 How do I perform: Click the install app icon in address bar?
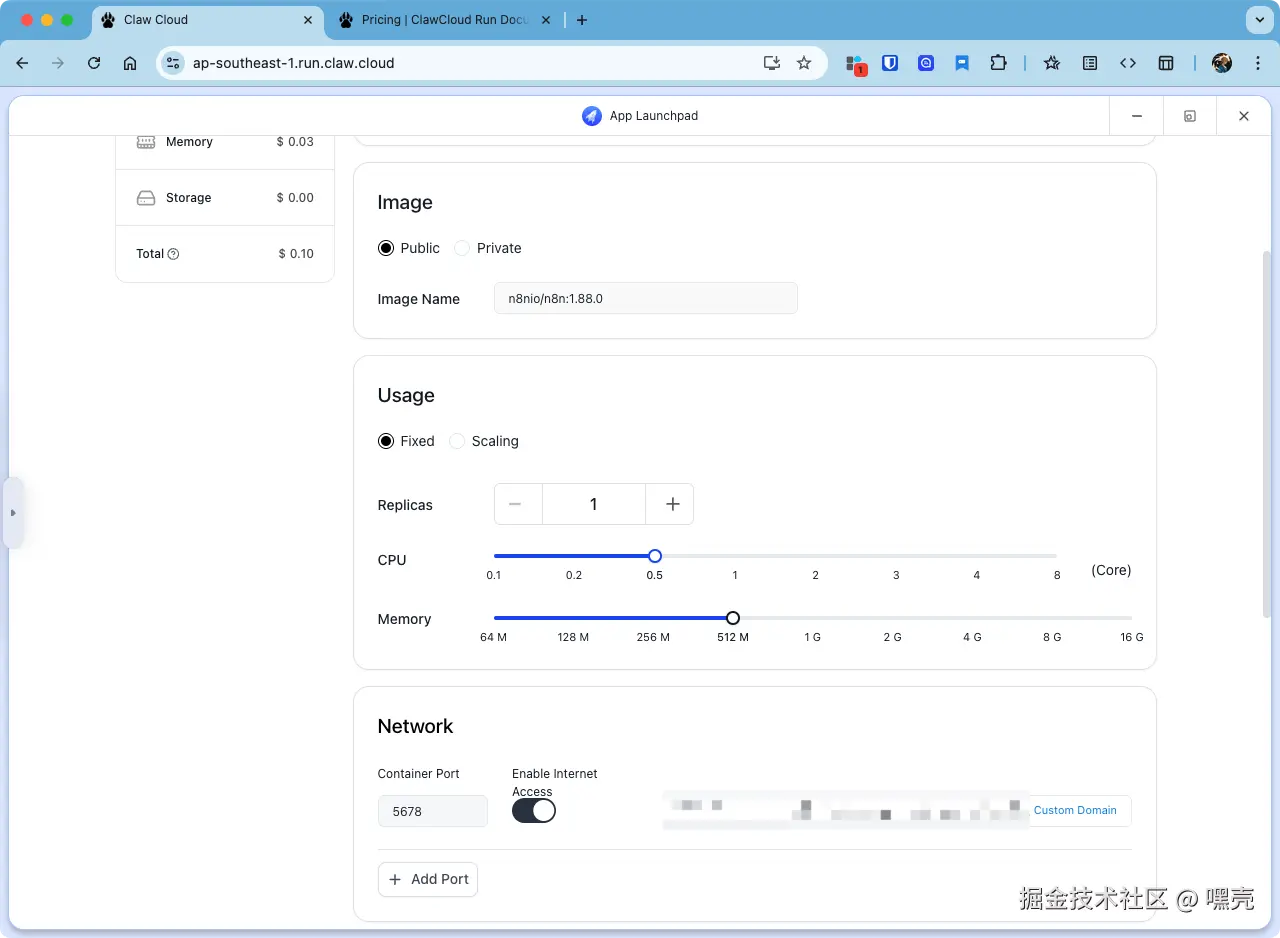[x=772, y=63]
